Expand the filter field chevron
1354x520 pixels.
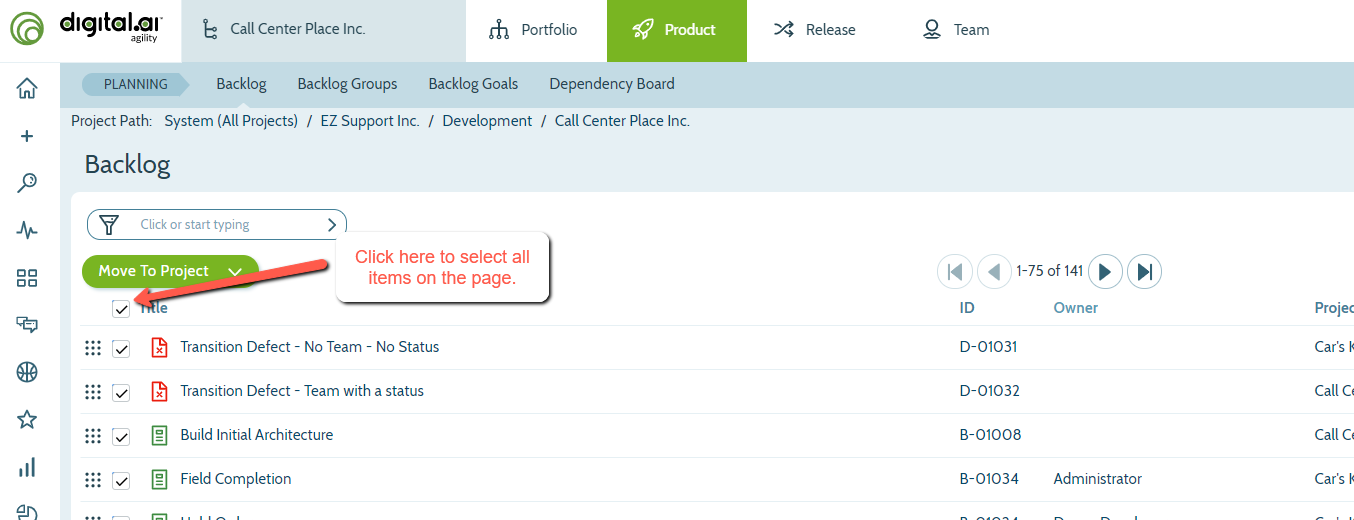332,225
